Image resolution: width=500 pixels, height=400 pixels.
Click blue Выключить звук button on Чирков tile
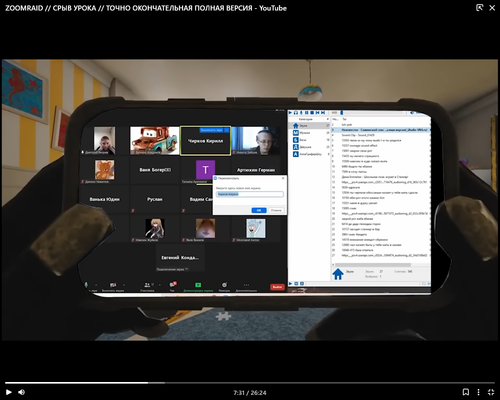point(212,130)
